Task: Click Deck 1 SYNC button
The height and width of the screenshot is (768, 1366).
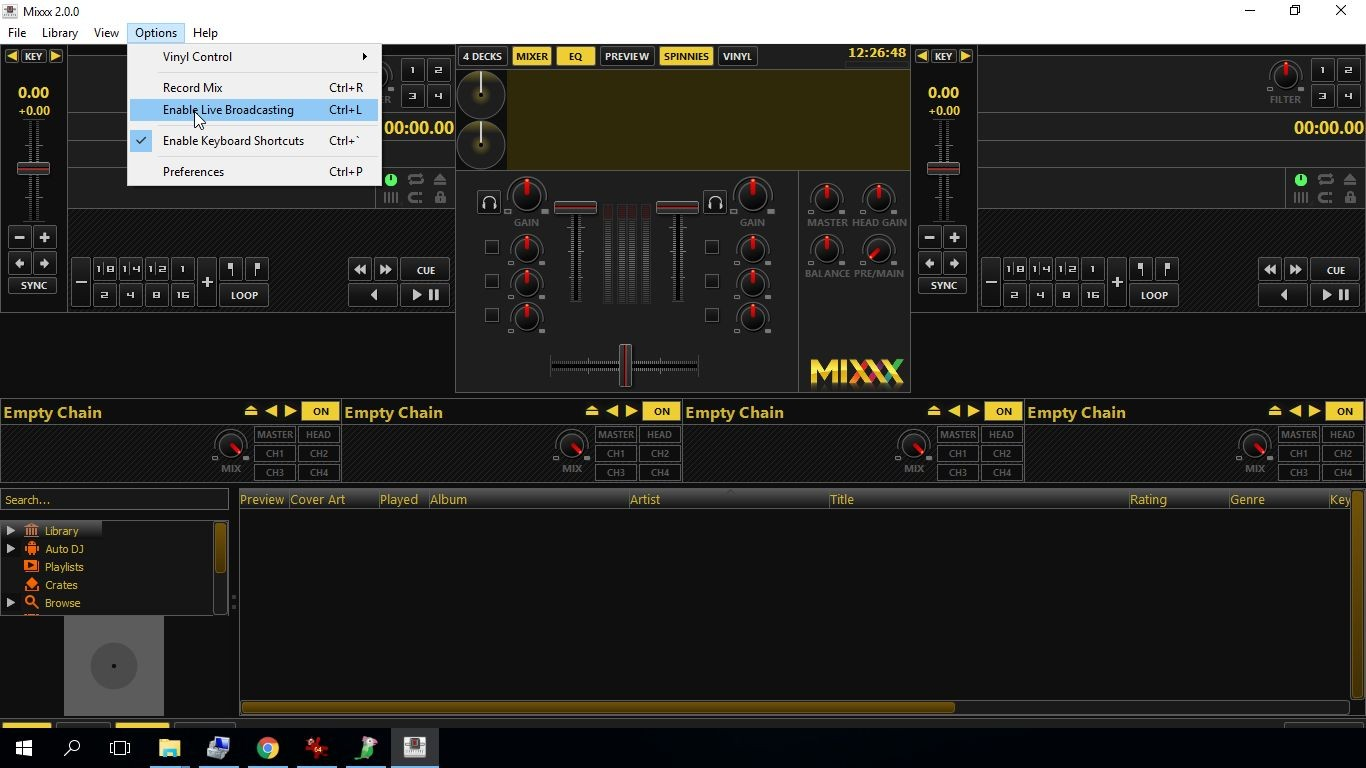Action: 34,286
